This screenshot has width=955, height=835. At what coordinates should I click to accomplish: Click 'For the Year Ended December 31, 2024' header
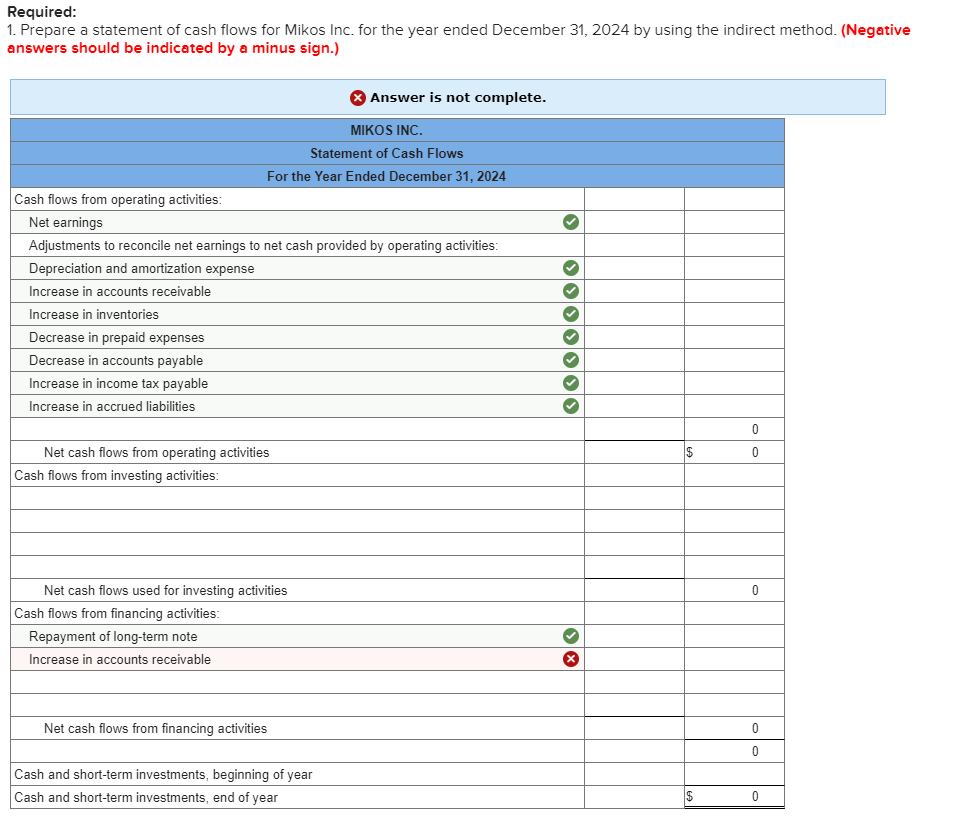pos(387,177)
